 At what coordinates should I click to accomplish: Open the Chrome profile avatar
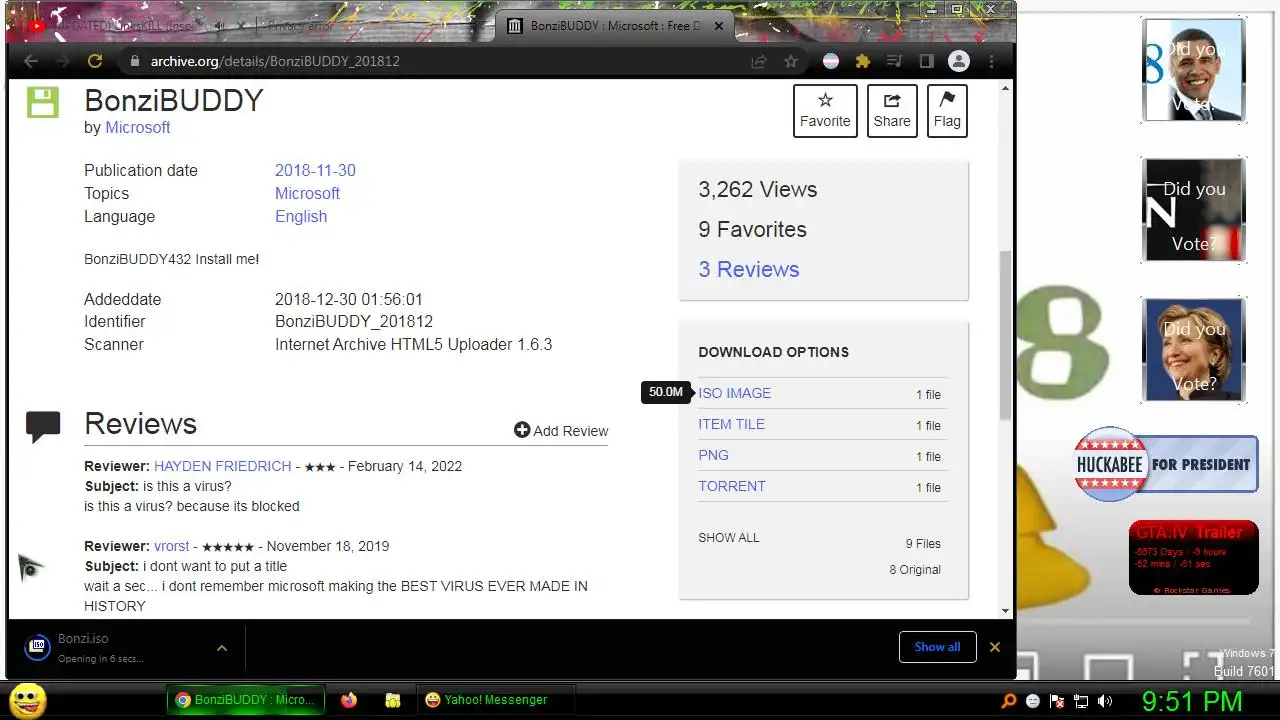[959, 61]
